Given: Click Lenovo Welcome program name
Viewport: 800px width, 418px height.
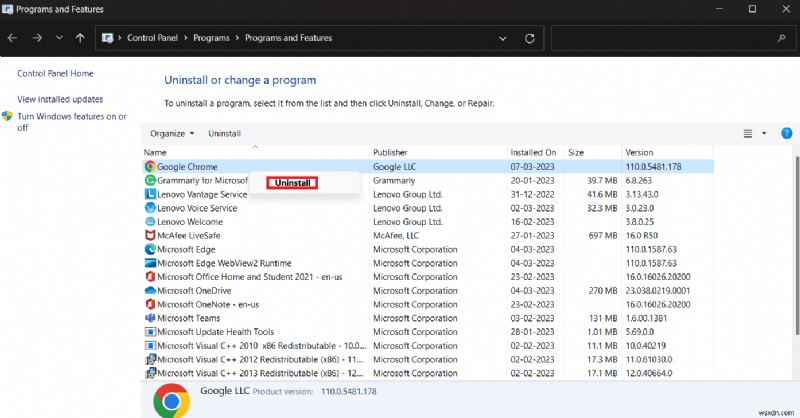Looking at the screenshot, I should pyautogui.click(x=190, y=222).
